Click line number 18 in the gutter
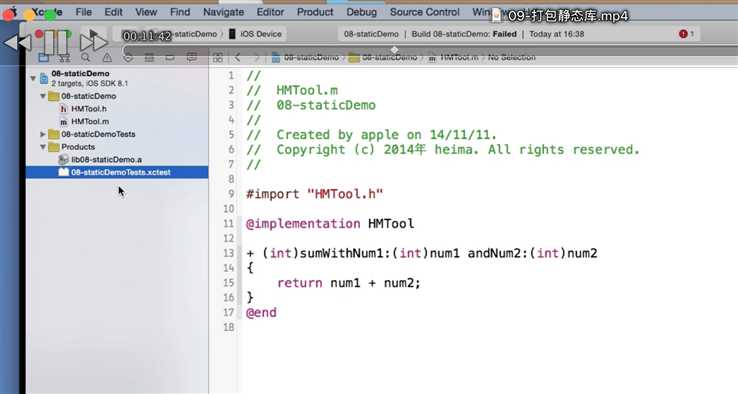The height and width of the screenshot is (394, 738). pyautogui.click(x=229, y=327)
